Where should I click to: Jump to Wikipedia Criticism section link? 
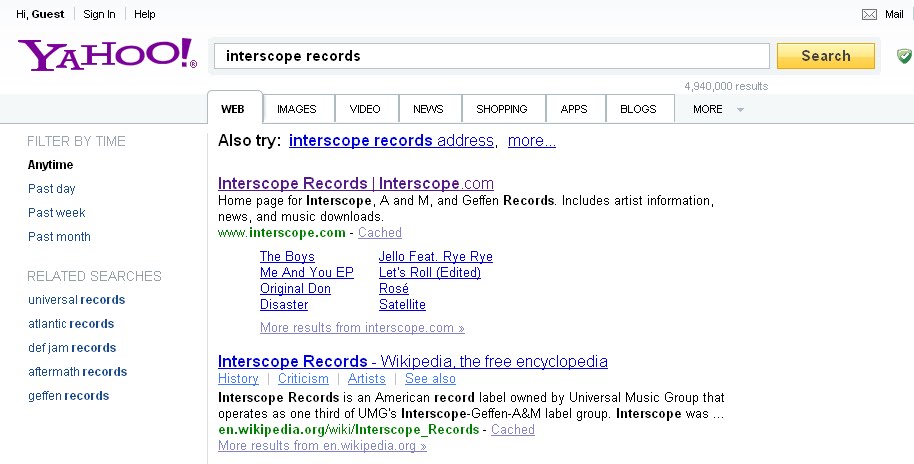[303, 379]
